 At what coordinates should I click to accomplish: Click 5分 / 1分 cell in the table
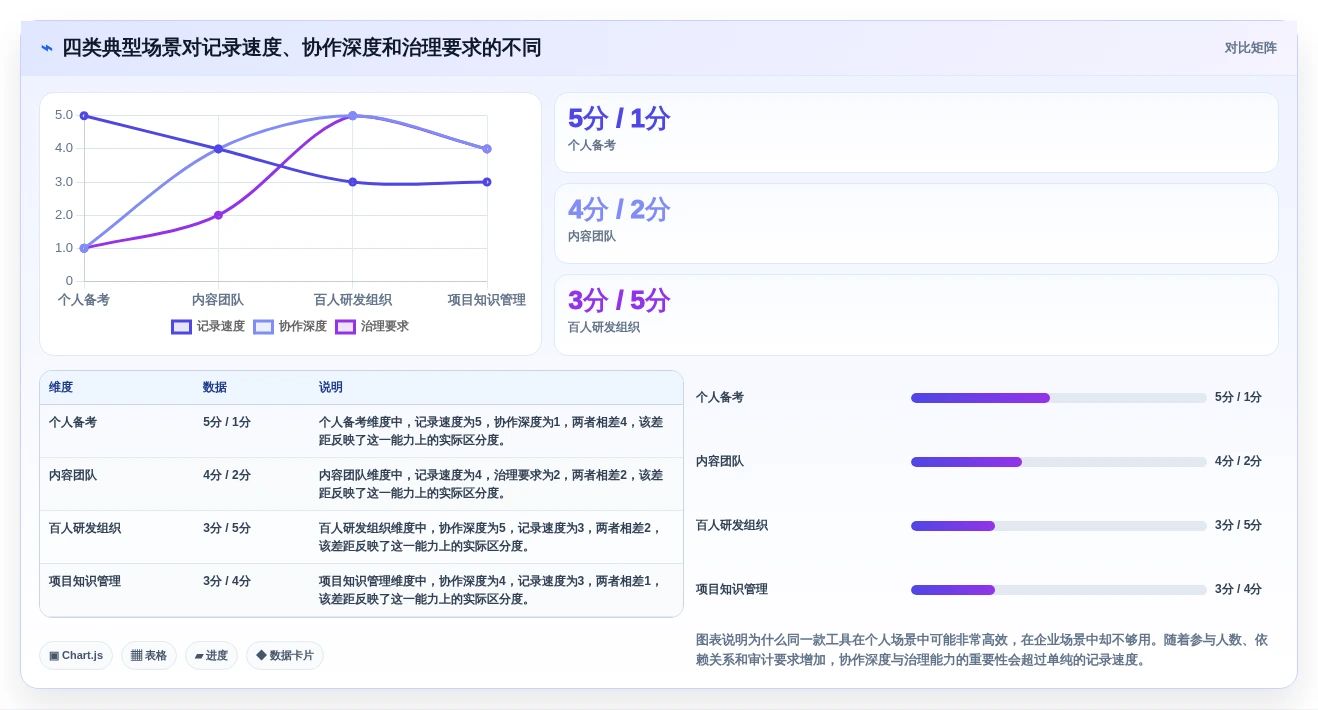pos(227,422)
